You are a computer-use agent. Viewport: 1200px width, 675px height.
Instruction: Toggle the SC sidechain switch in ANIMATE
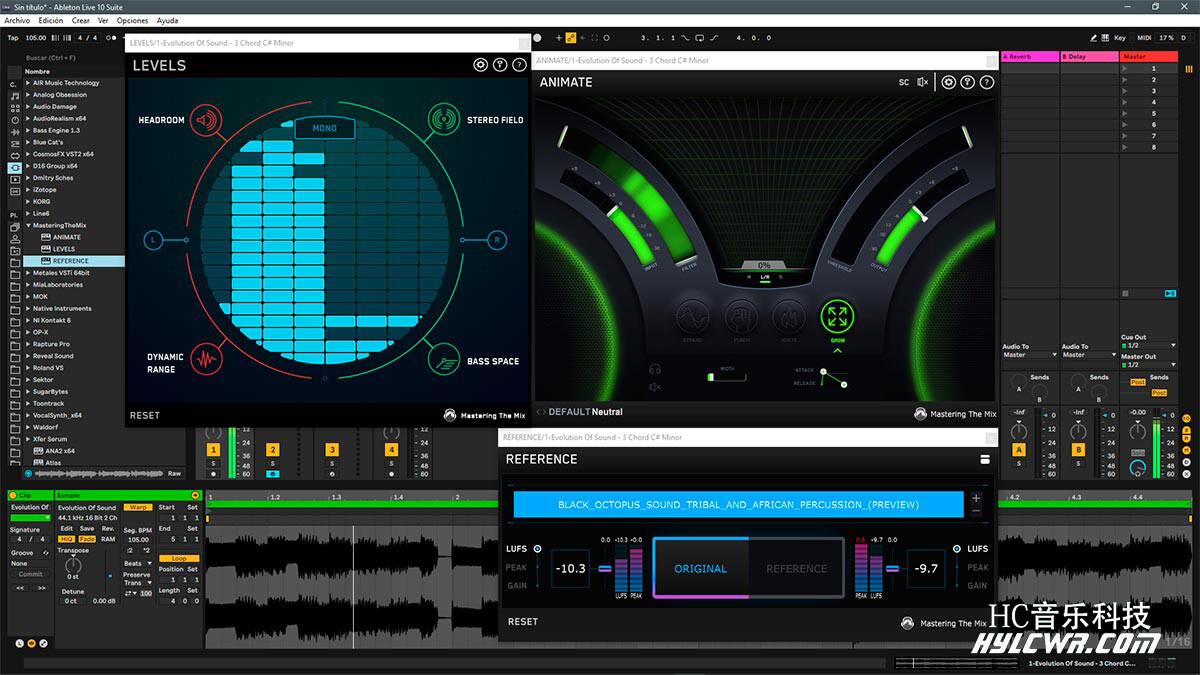(x=904, y=82)
